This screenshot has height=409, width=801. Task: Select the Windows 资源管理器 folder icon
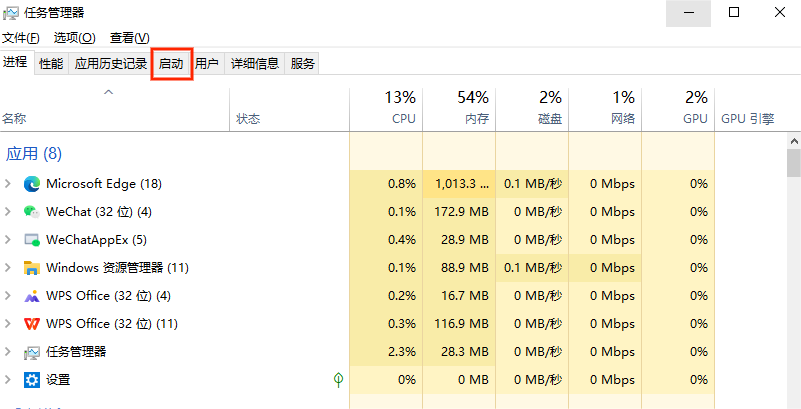(32, 268)
